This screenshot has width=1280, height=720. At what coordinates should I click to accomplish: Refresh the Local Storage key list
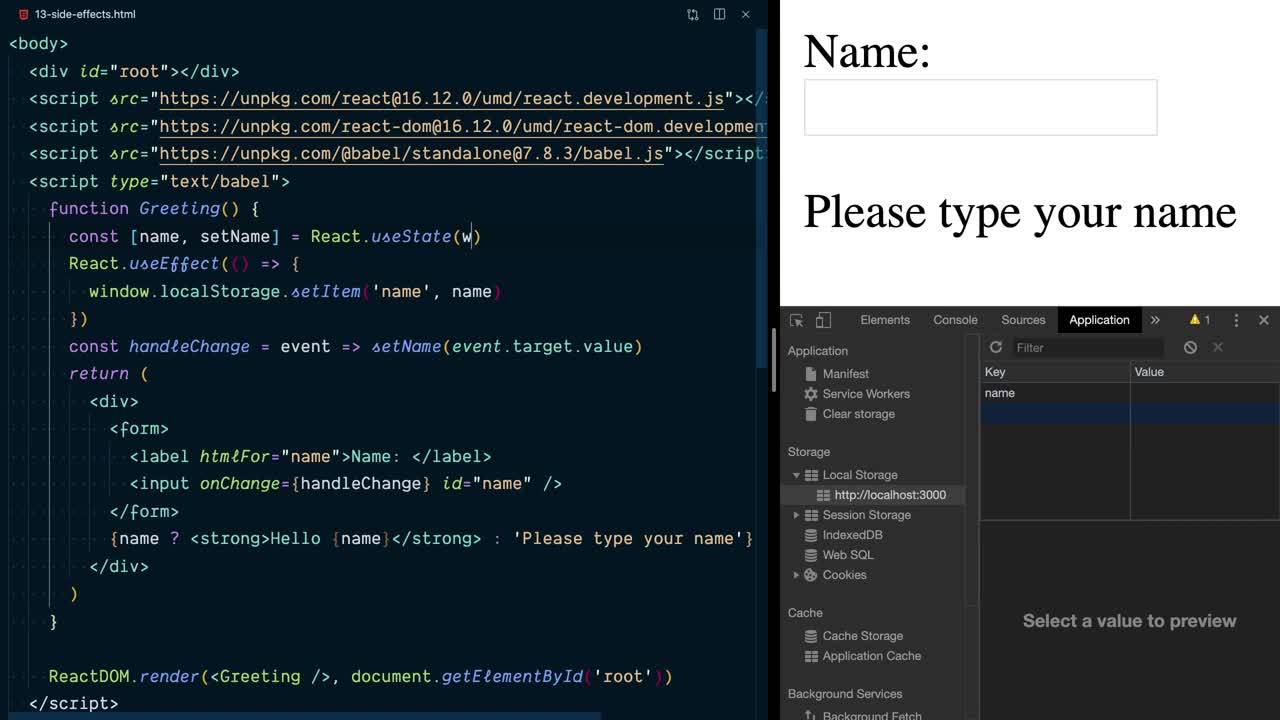click(995, 347)
